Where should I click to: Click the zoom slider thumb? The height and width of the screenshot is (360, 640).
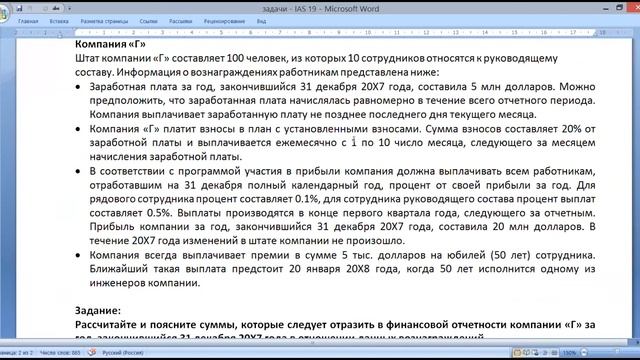coord(618,351)
